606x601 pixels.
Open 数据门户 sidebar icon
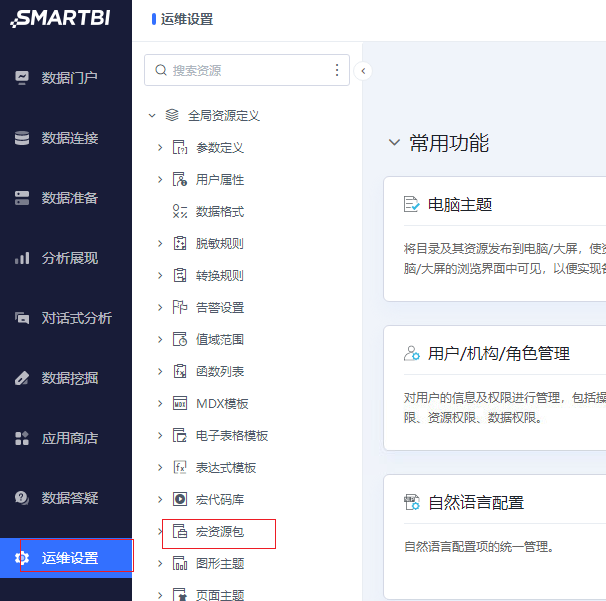[x=22, y=78]
